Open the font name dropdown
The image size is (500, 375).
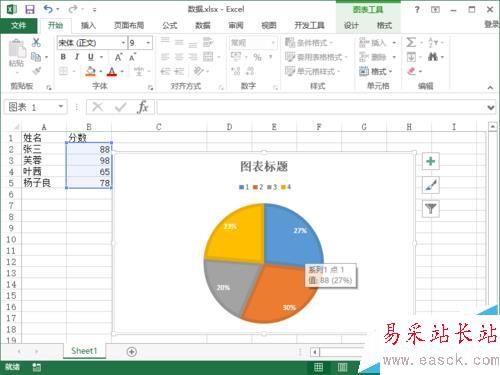point(123,43)
